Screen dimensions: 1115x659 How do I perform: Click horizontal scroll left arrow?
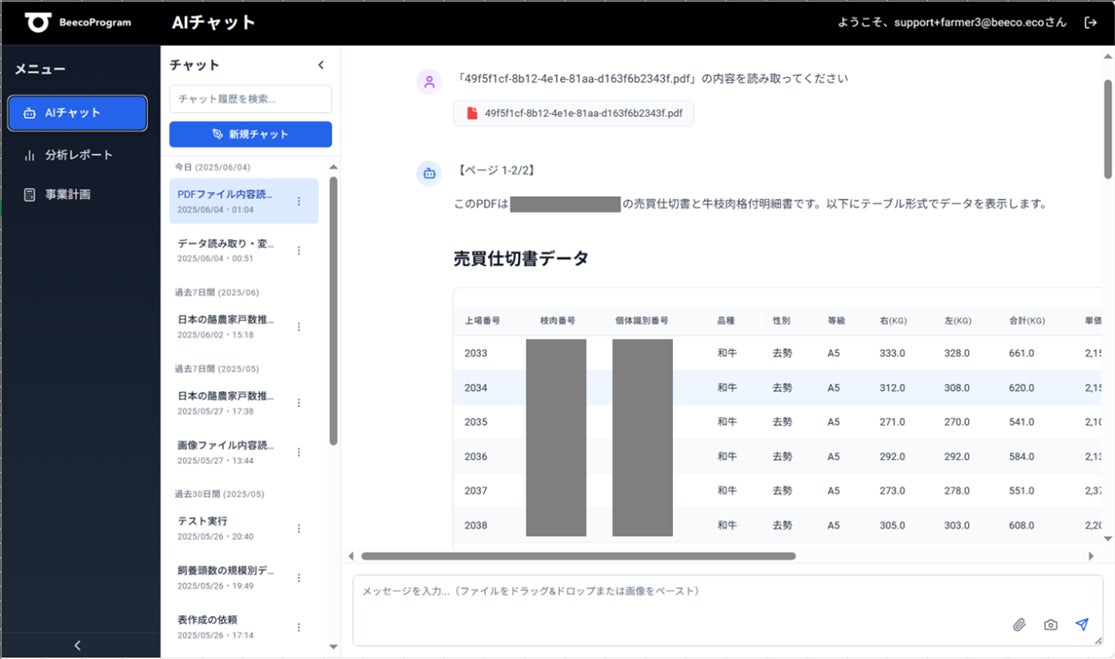click(351, 557)
